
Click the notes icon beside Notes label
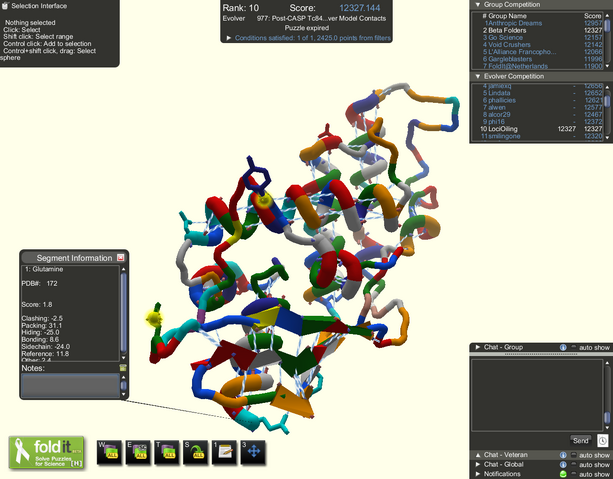(123, 368)
